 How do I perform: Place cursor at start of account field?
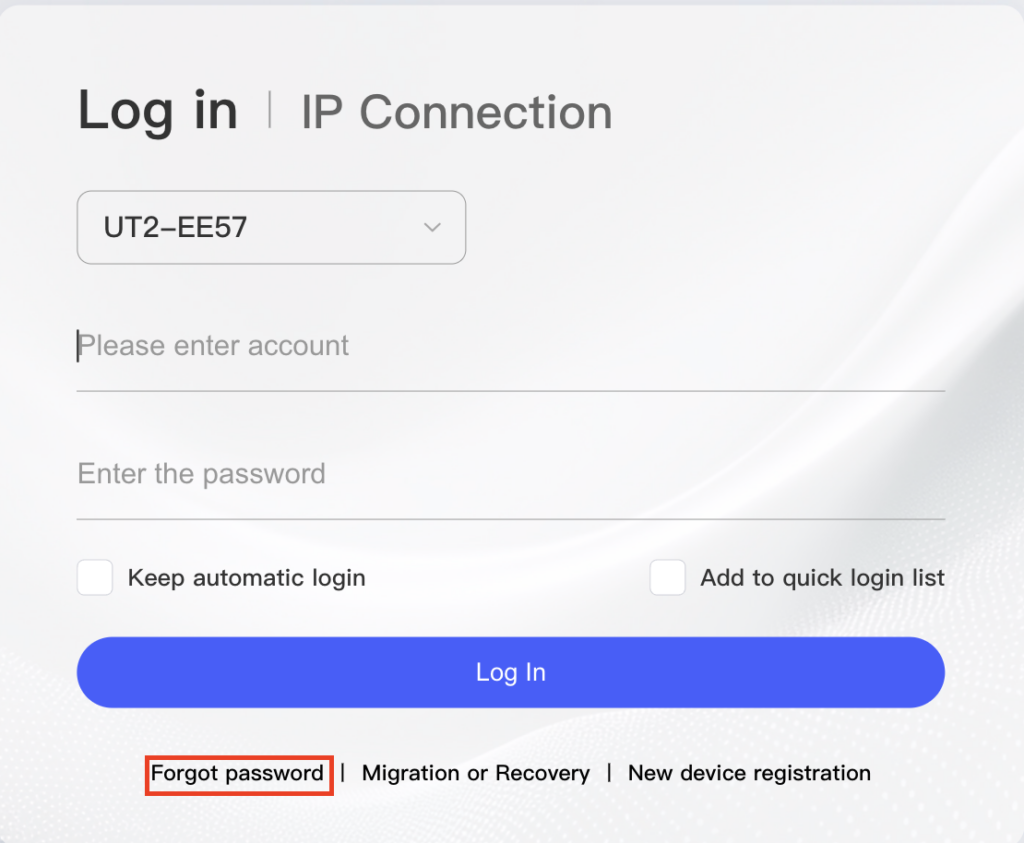80,346
